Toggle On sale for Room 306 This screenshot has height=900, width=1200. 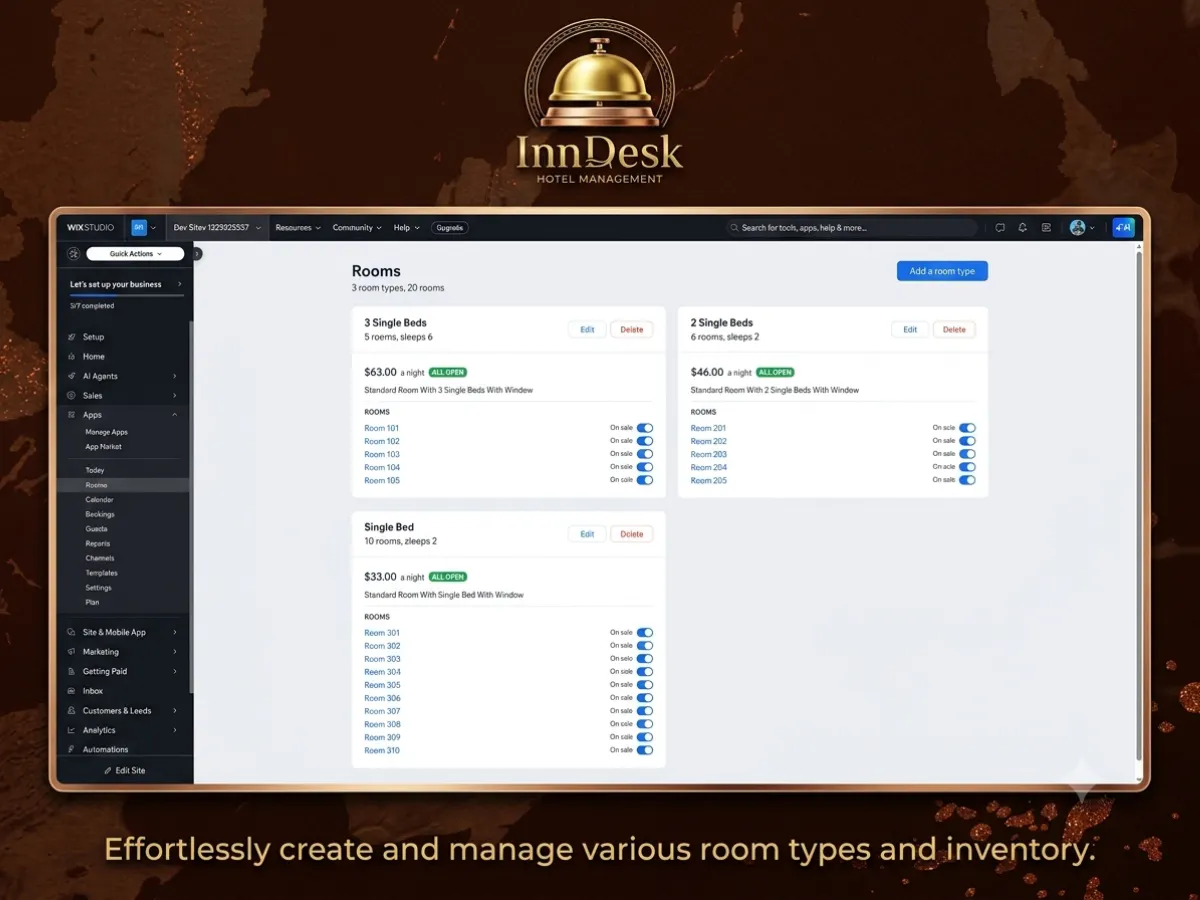[x=645, y=698]
